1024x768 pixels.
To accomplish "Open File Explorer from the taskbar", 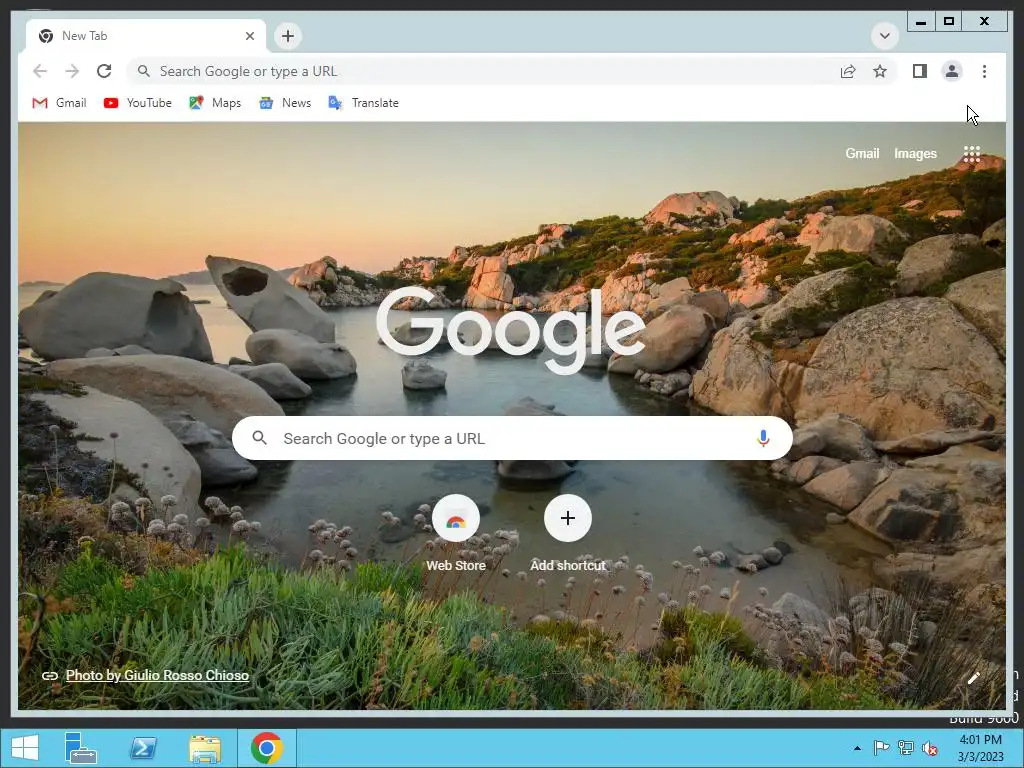I will [205, 748].
